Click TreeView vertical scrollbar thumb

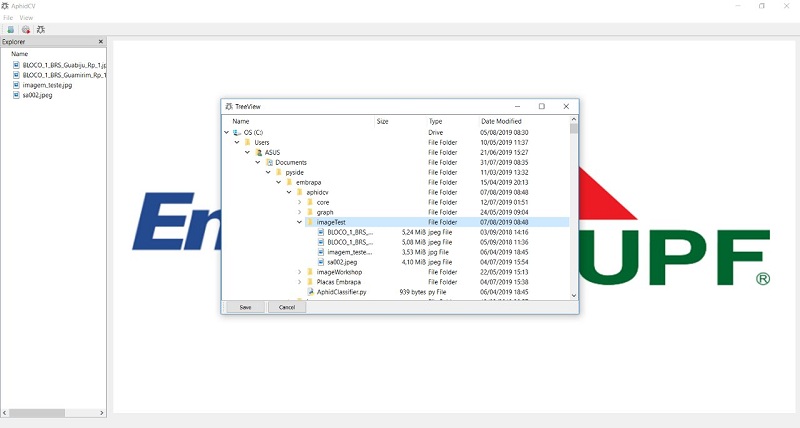click(574, 128)
